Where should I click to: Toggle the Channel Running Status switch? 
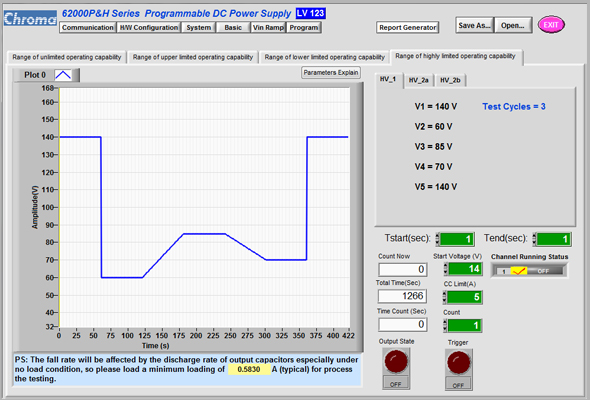pyautogui.click(x=529, y=271)
